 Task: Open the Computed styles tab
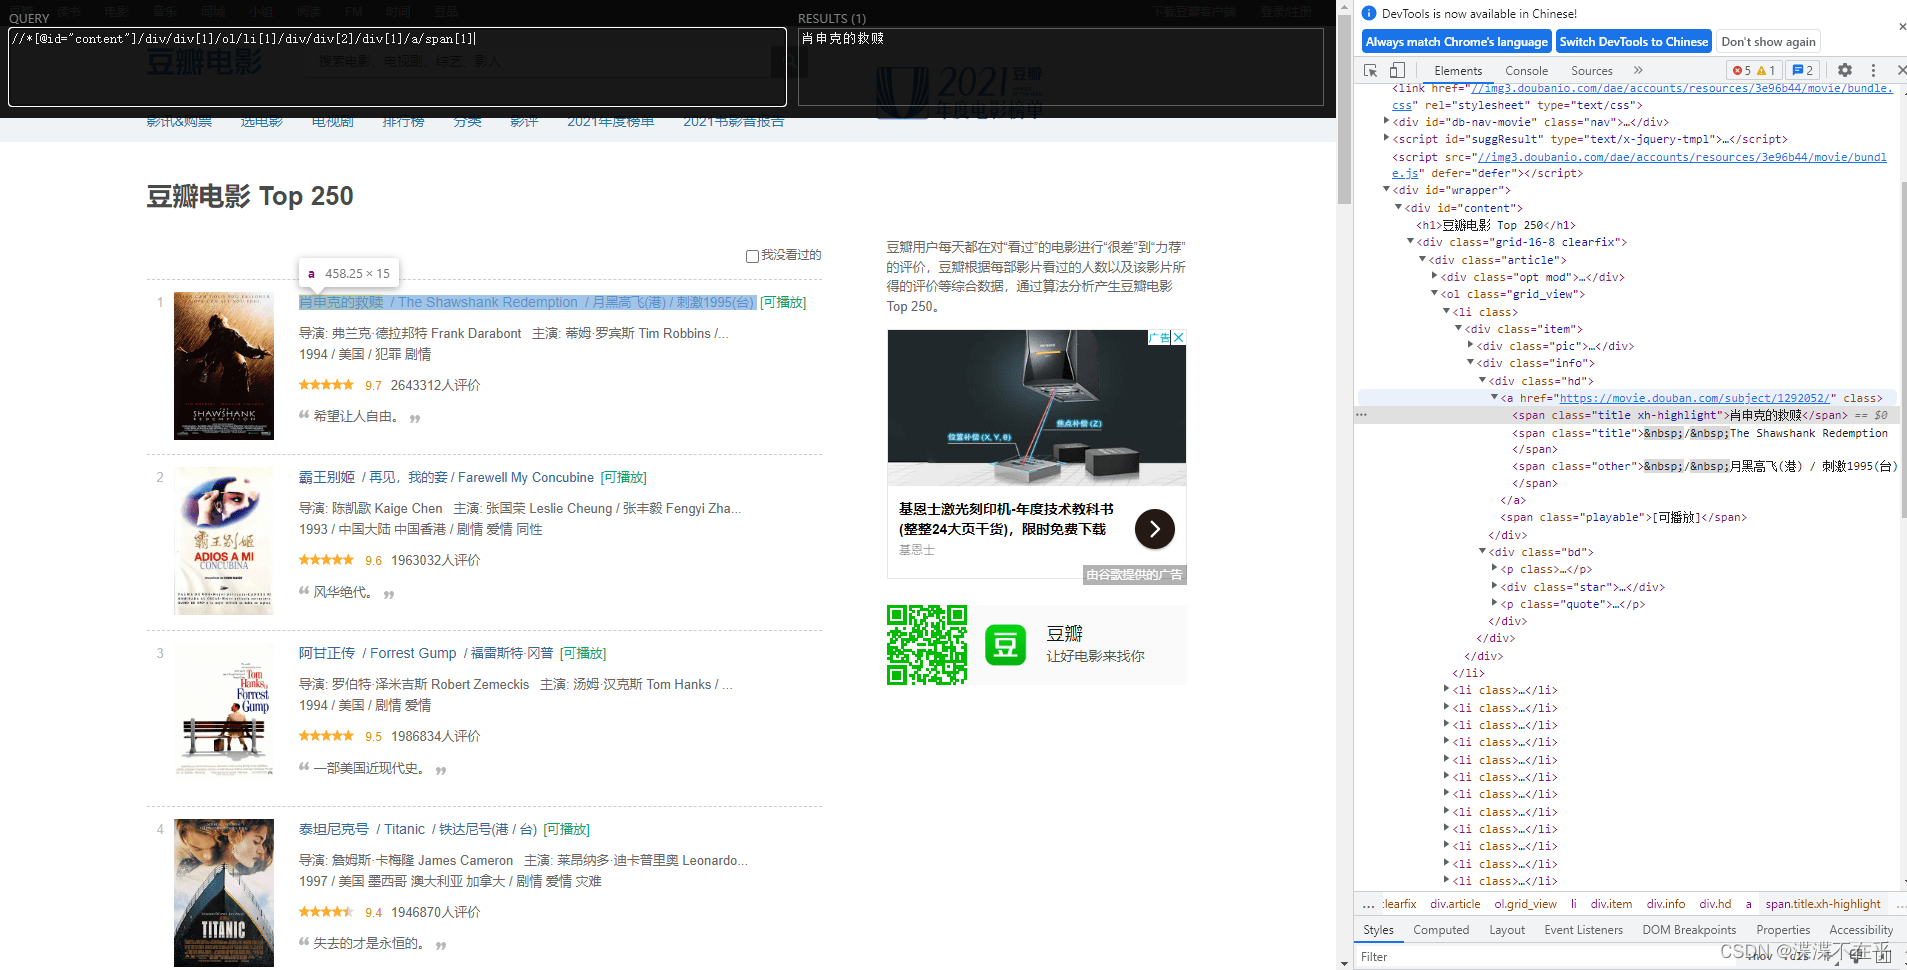click(x=1441, y=930)
